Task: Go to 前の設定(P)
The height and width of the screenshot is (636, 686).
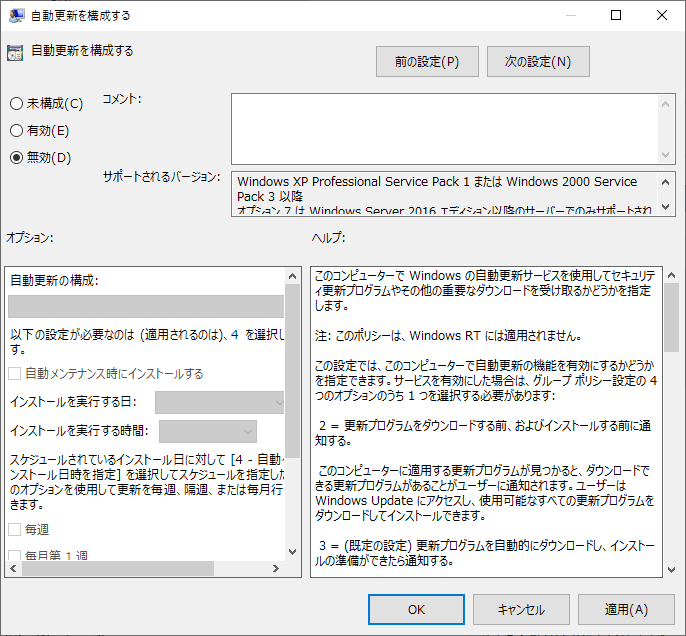Action: click(x=426, y=62)
